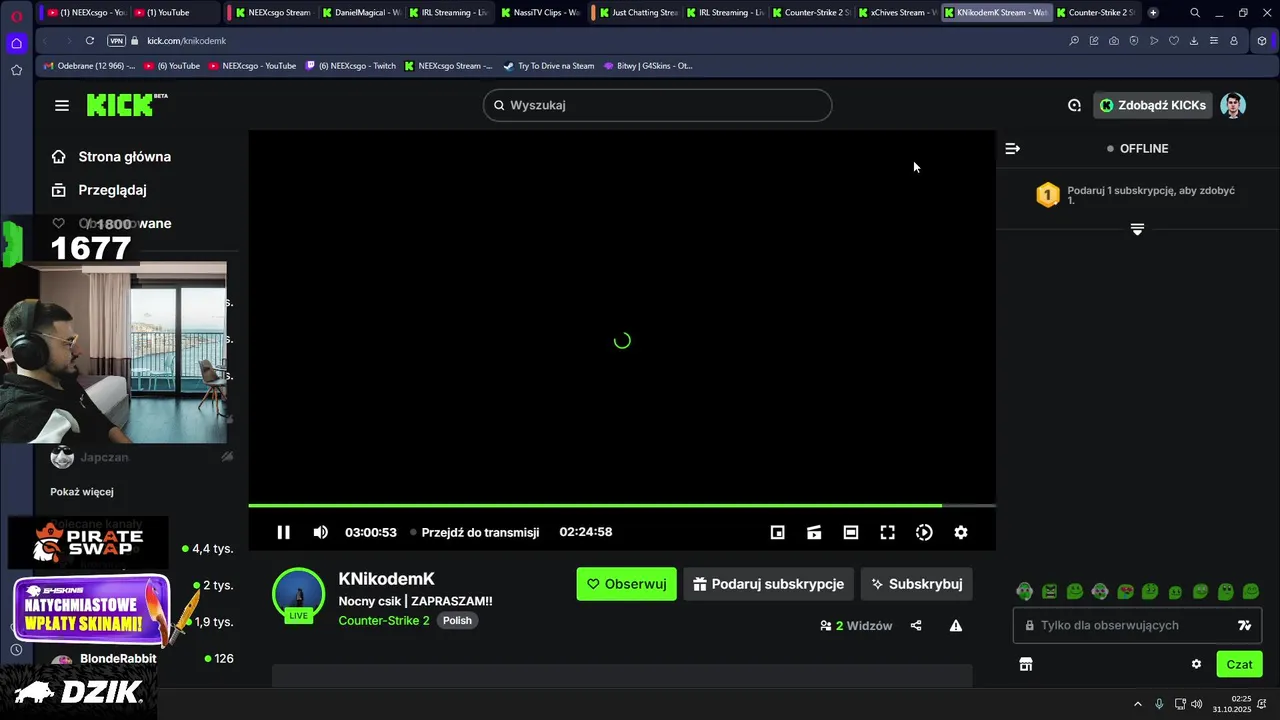The height and width of the screenshot is (720, 1280).
Task: Open a new browser tab
Action: click(x=1153, y=13)
